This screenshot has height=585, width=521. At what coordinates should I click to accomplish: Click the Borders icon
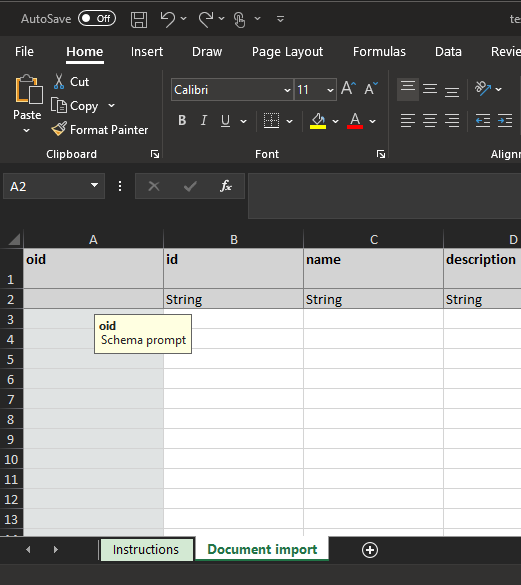[271, 121]
